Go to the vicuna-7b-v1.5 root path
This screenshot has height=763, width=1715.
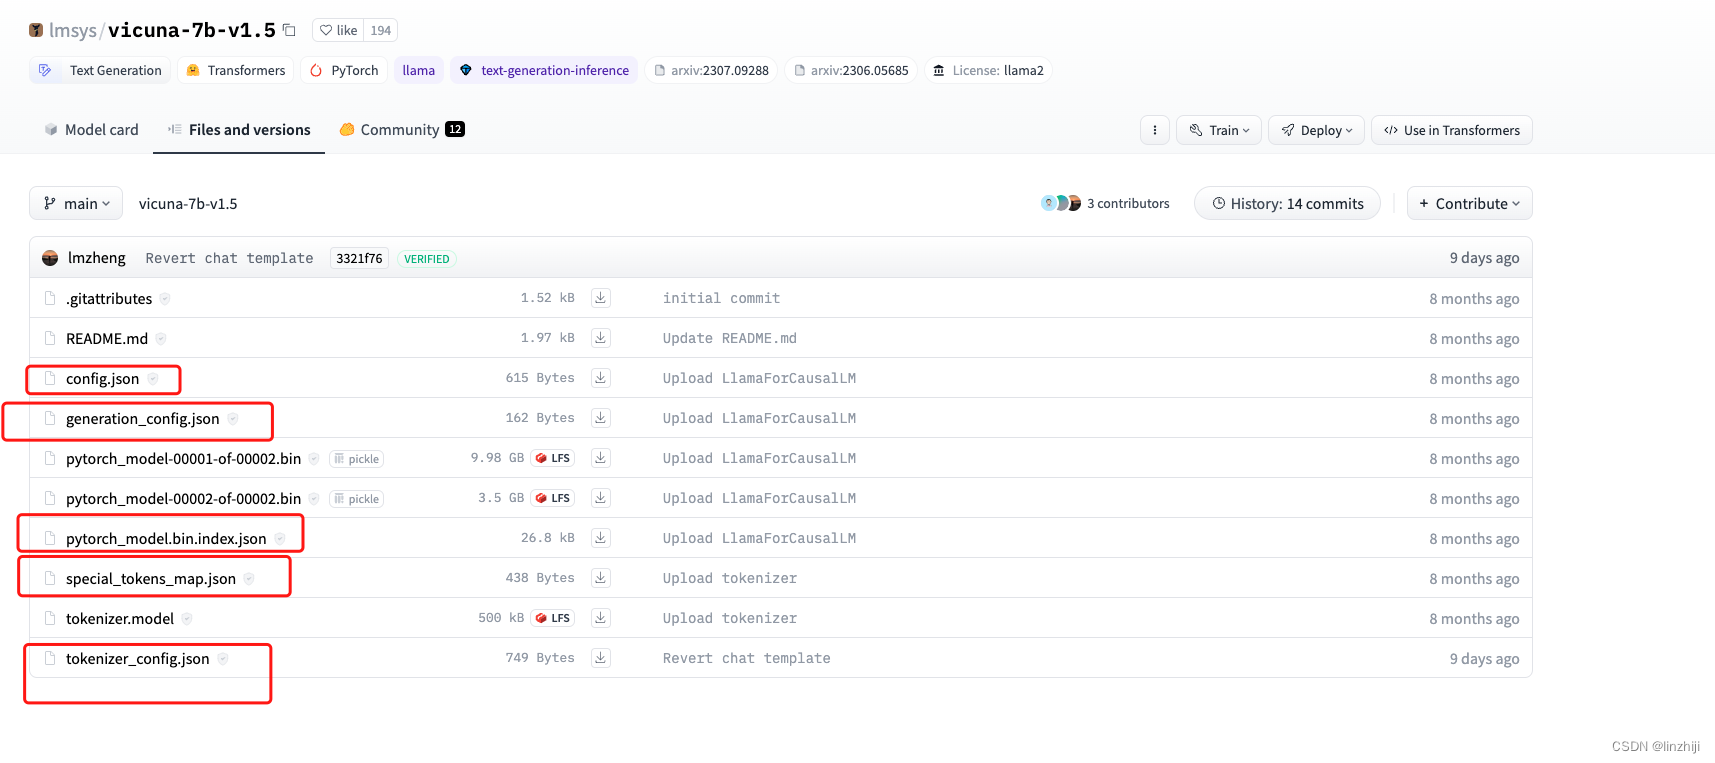tap(188, 203)
